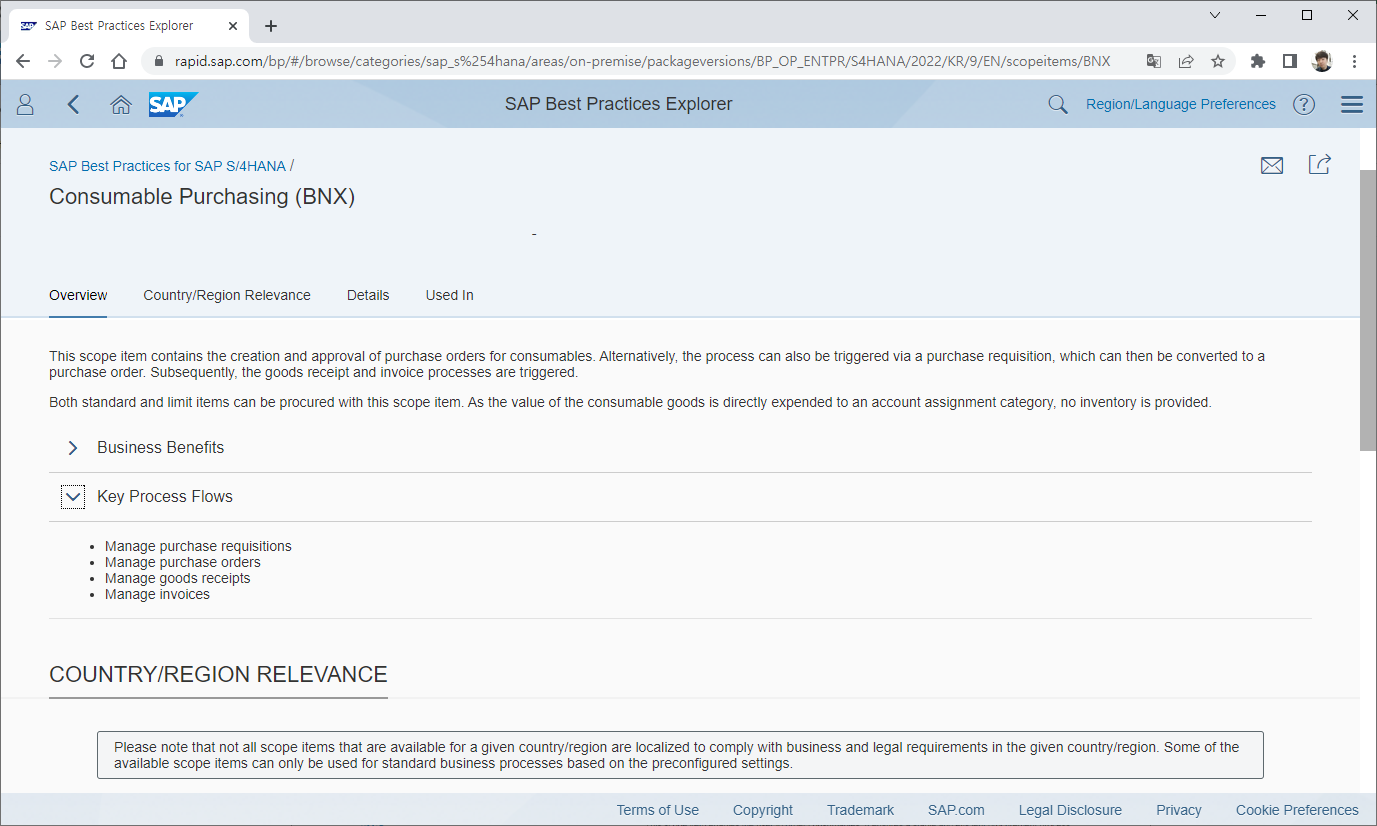Click 'Manage purchase orders' bullet text
Viewport: 1377px width, 826px height.
[183, 562]
